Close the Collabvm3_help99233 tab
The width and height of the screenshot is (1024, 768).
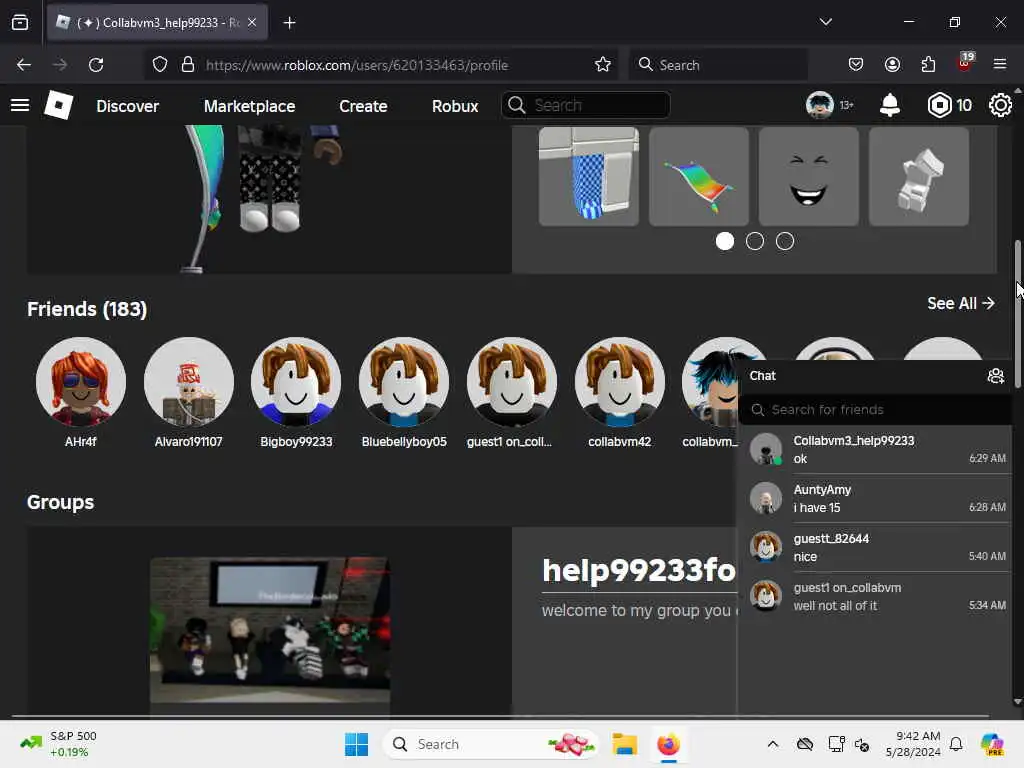pyautogui.click(x=252, y=23)
